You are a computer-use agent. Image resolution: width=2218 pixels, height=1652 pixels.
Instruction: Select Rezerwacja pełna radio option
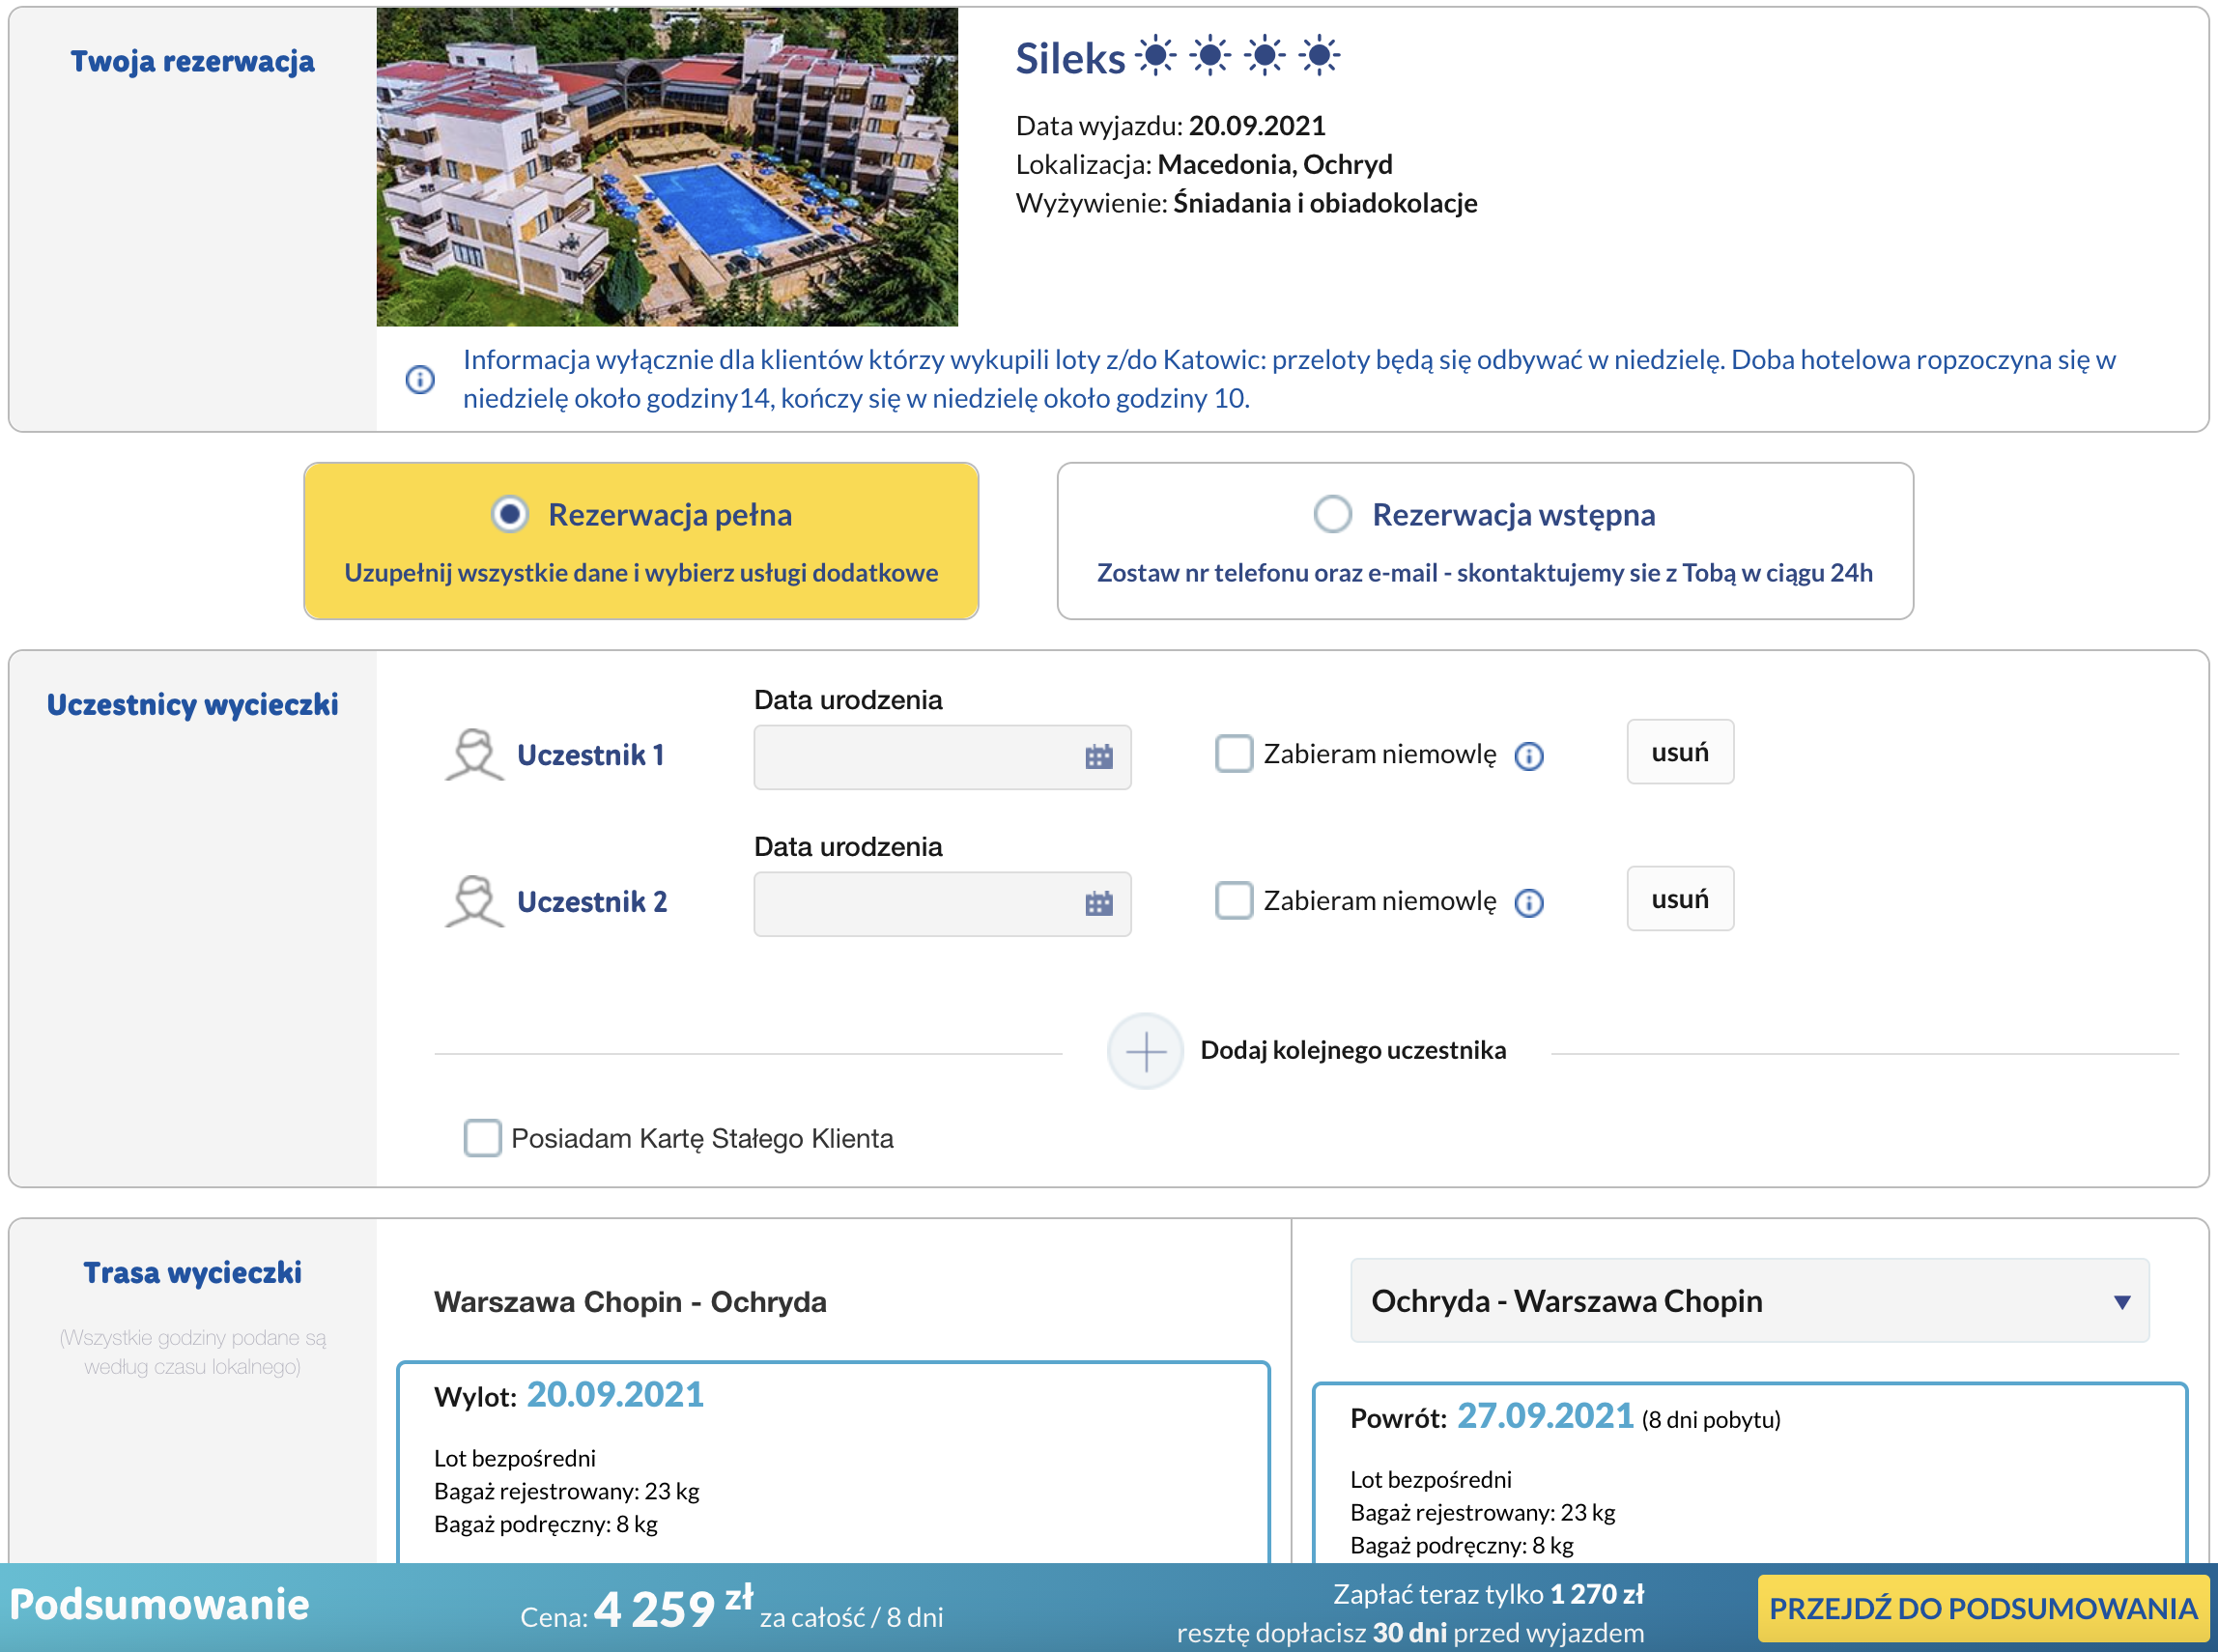[x=510, y=515]
